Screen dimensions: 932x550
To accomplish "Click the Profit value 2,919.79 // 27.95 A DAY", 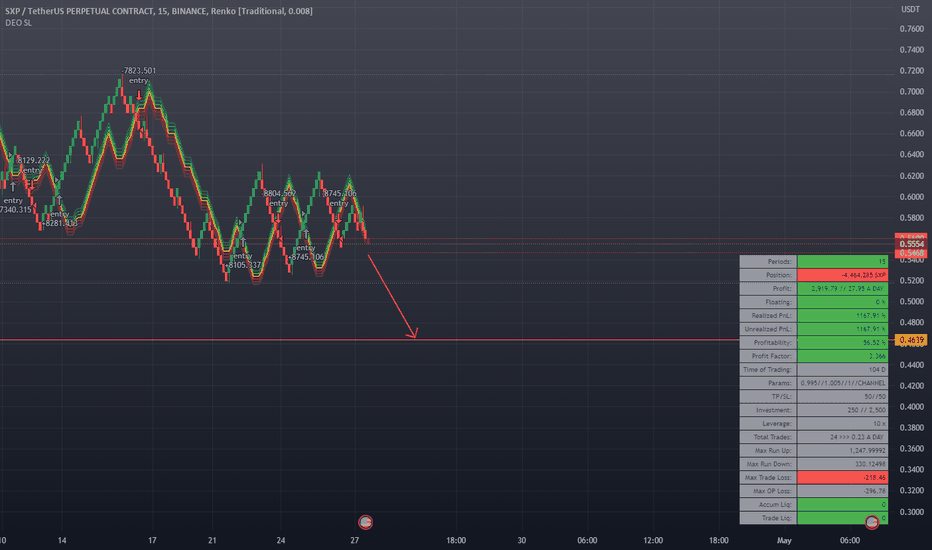I will click(843, 288).
